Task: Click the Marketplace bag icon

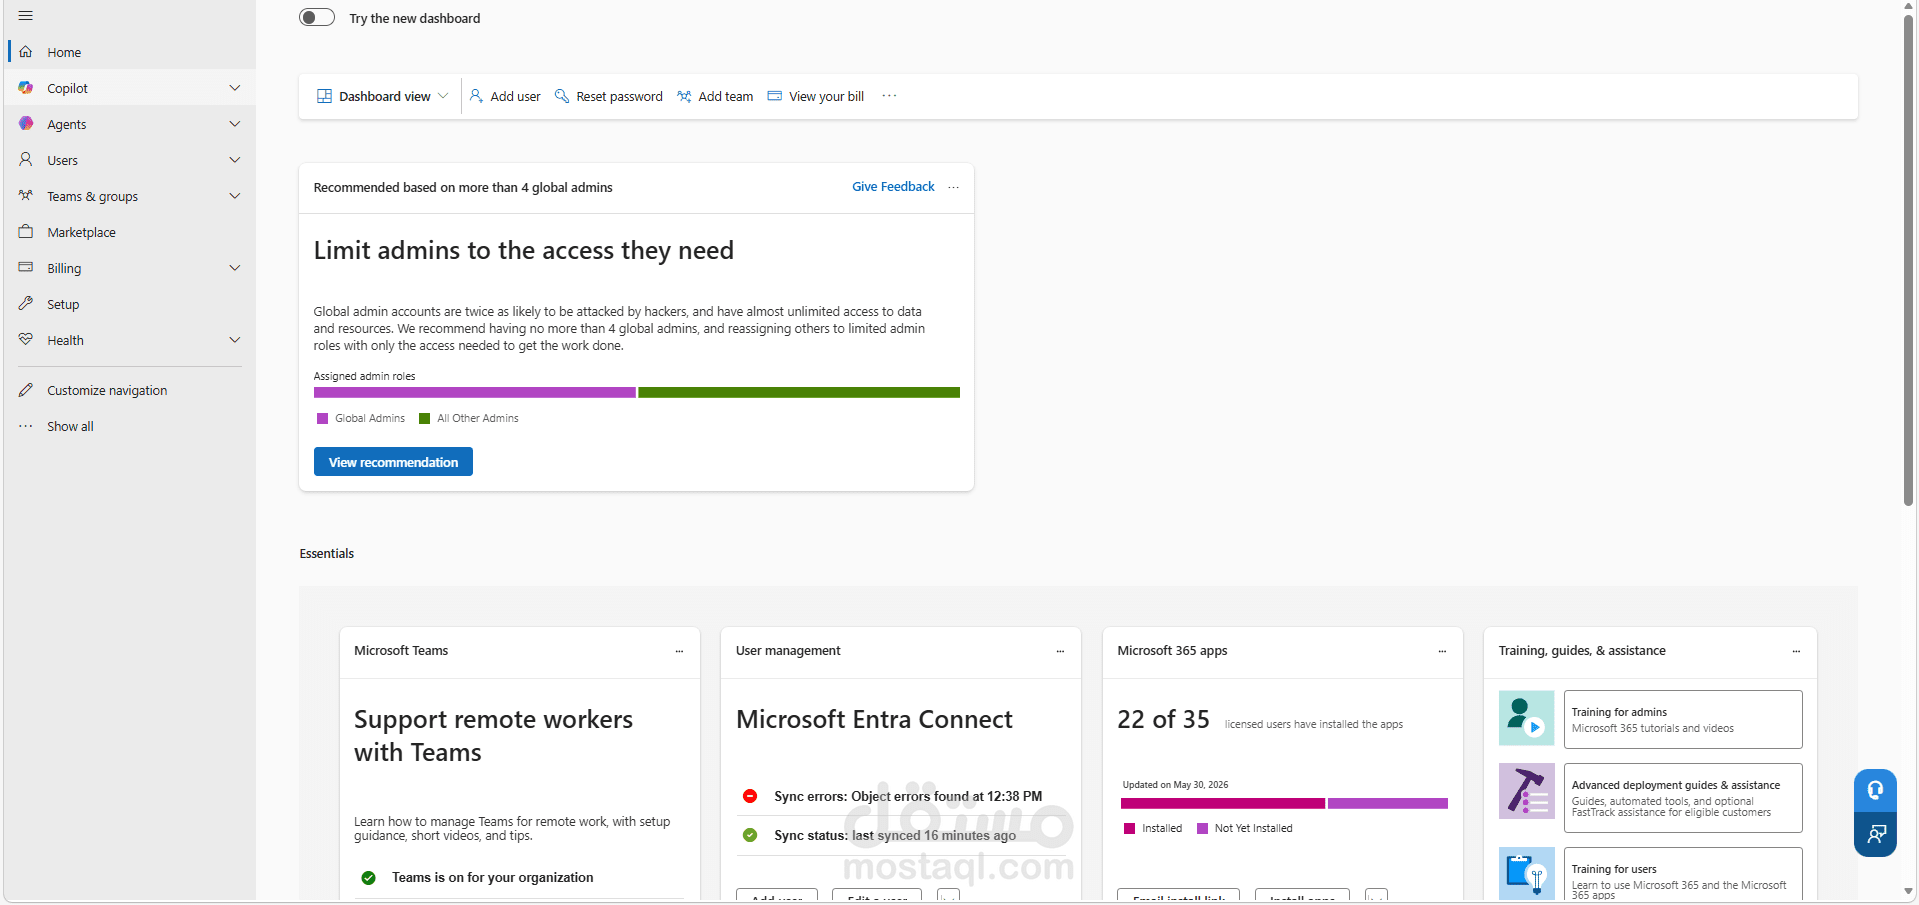Action: 26,232
